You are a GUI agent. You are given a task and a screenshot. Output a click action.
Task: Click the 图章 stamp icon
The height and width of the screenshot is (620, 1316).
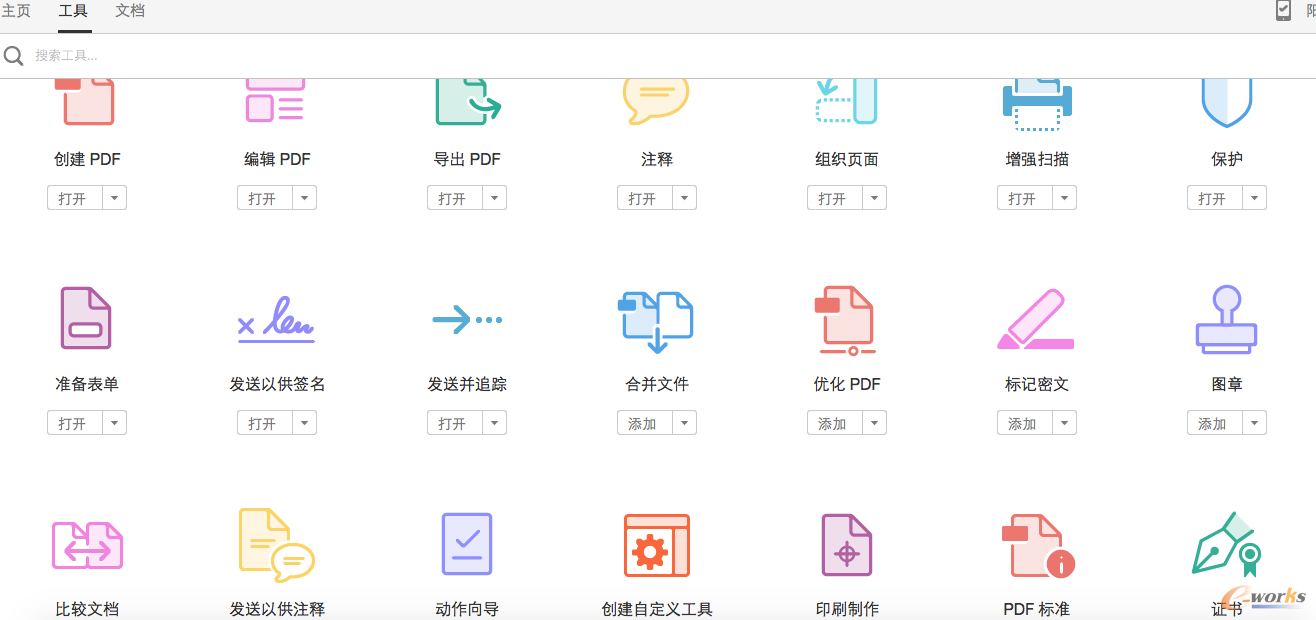pos(1227,320)
